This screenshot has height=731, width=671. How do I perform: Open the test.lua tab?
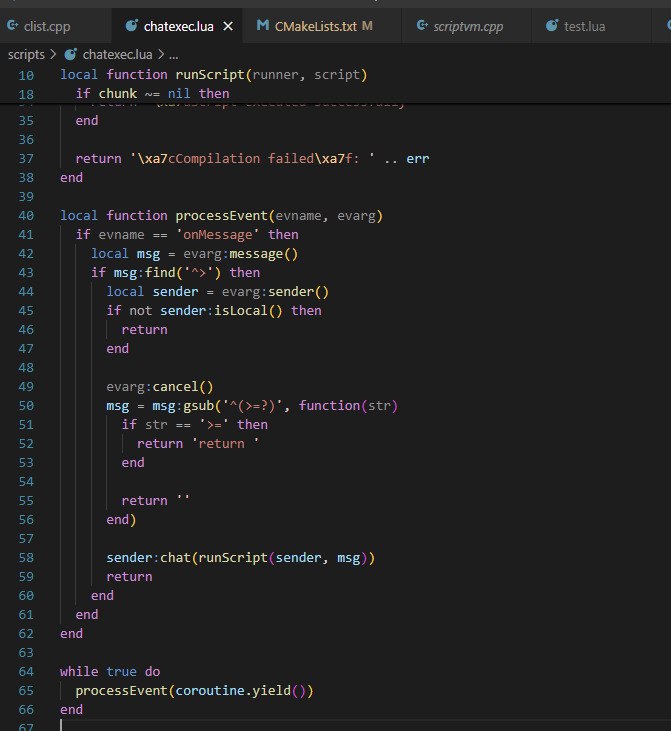coord(584,27)
